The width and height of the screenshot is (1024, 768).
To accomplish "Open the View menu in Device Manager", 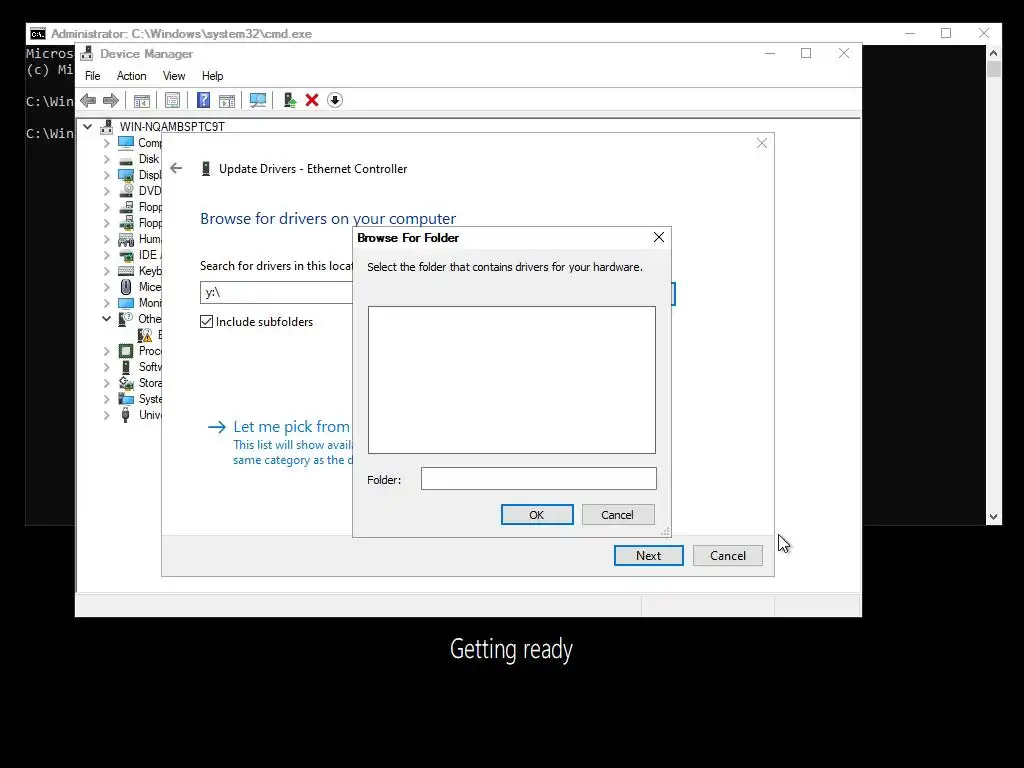I will (174, 76).
